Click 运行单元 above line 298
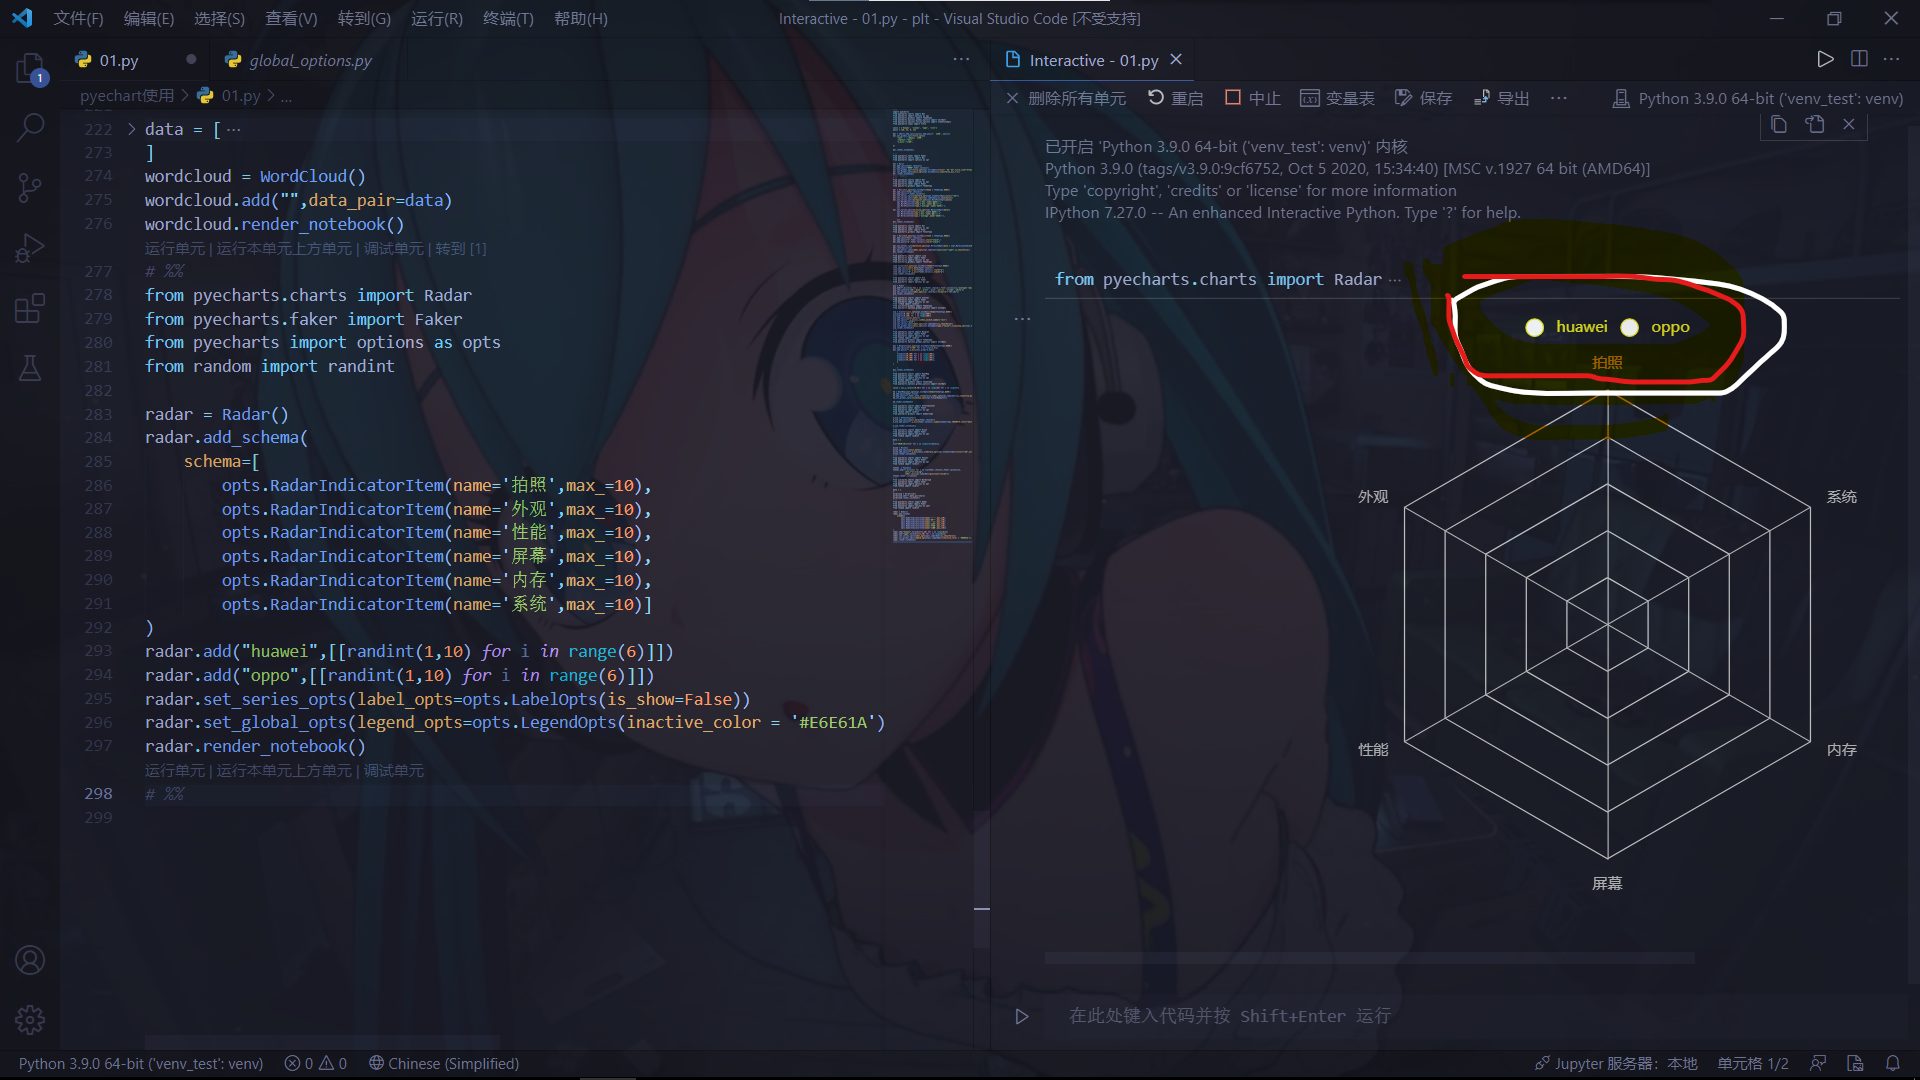Image resolution: width=1920 pixels, height=1080 pixels. (x=174, y=771)
